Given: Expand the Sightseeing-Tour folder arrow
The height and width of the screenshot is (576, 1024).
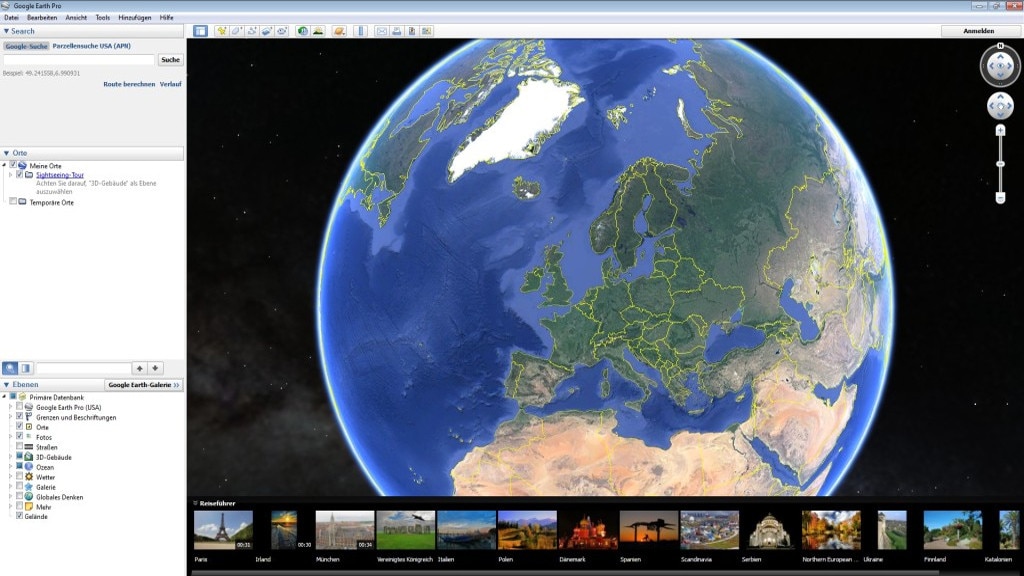Looking at the screenshot, I should click(x=10, y=175).
